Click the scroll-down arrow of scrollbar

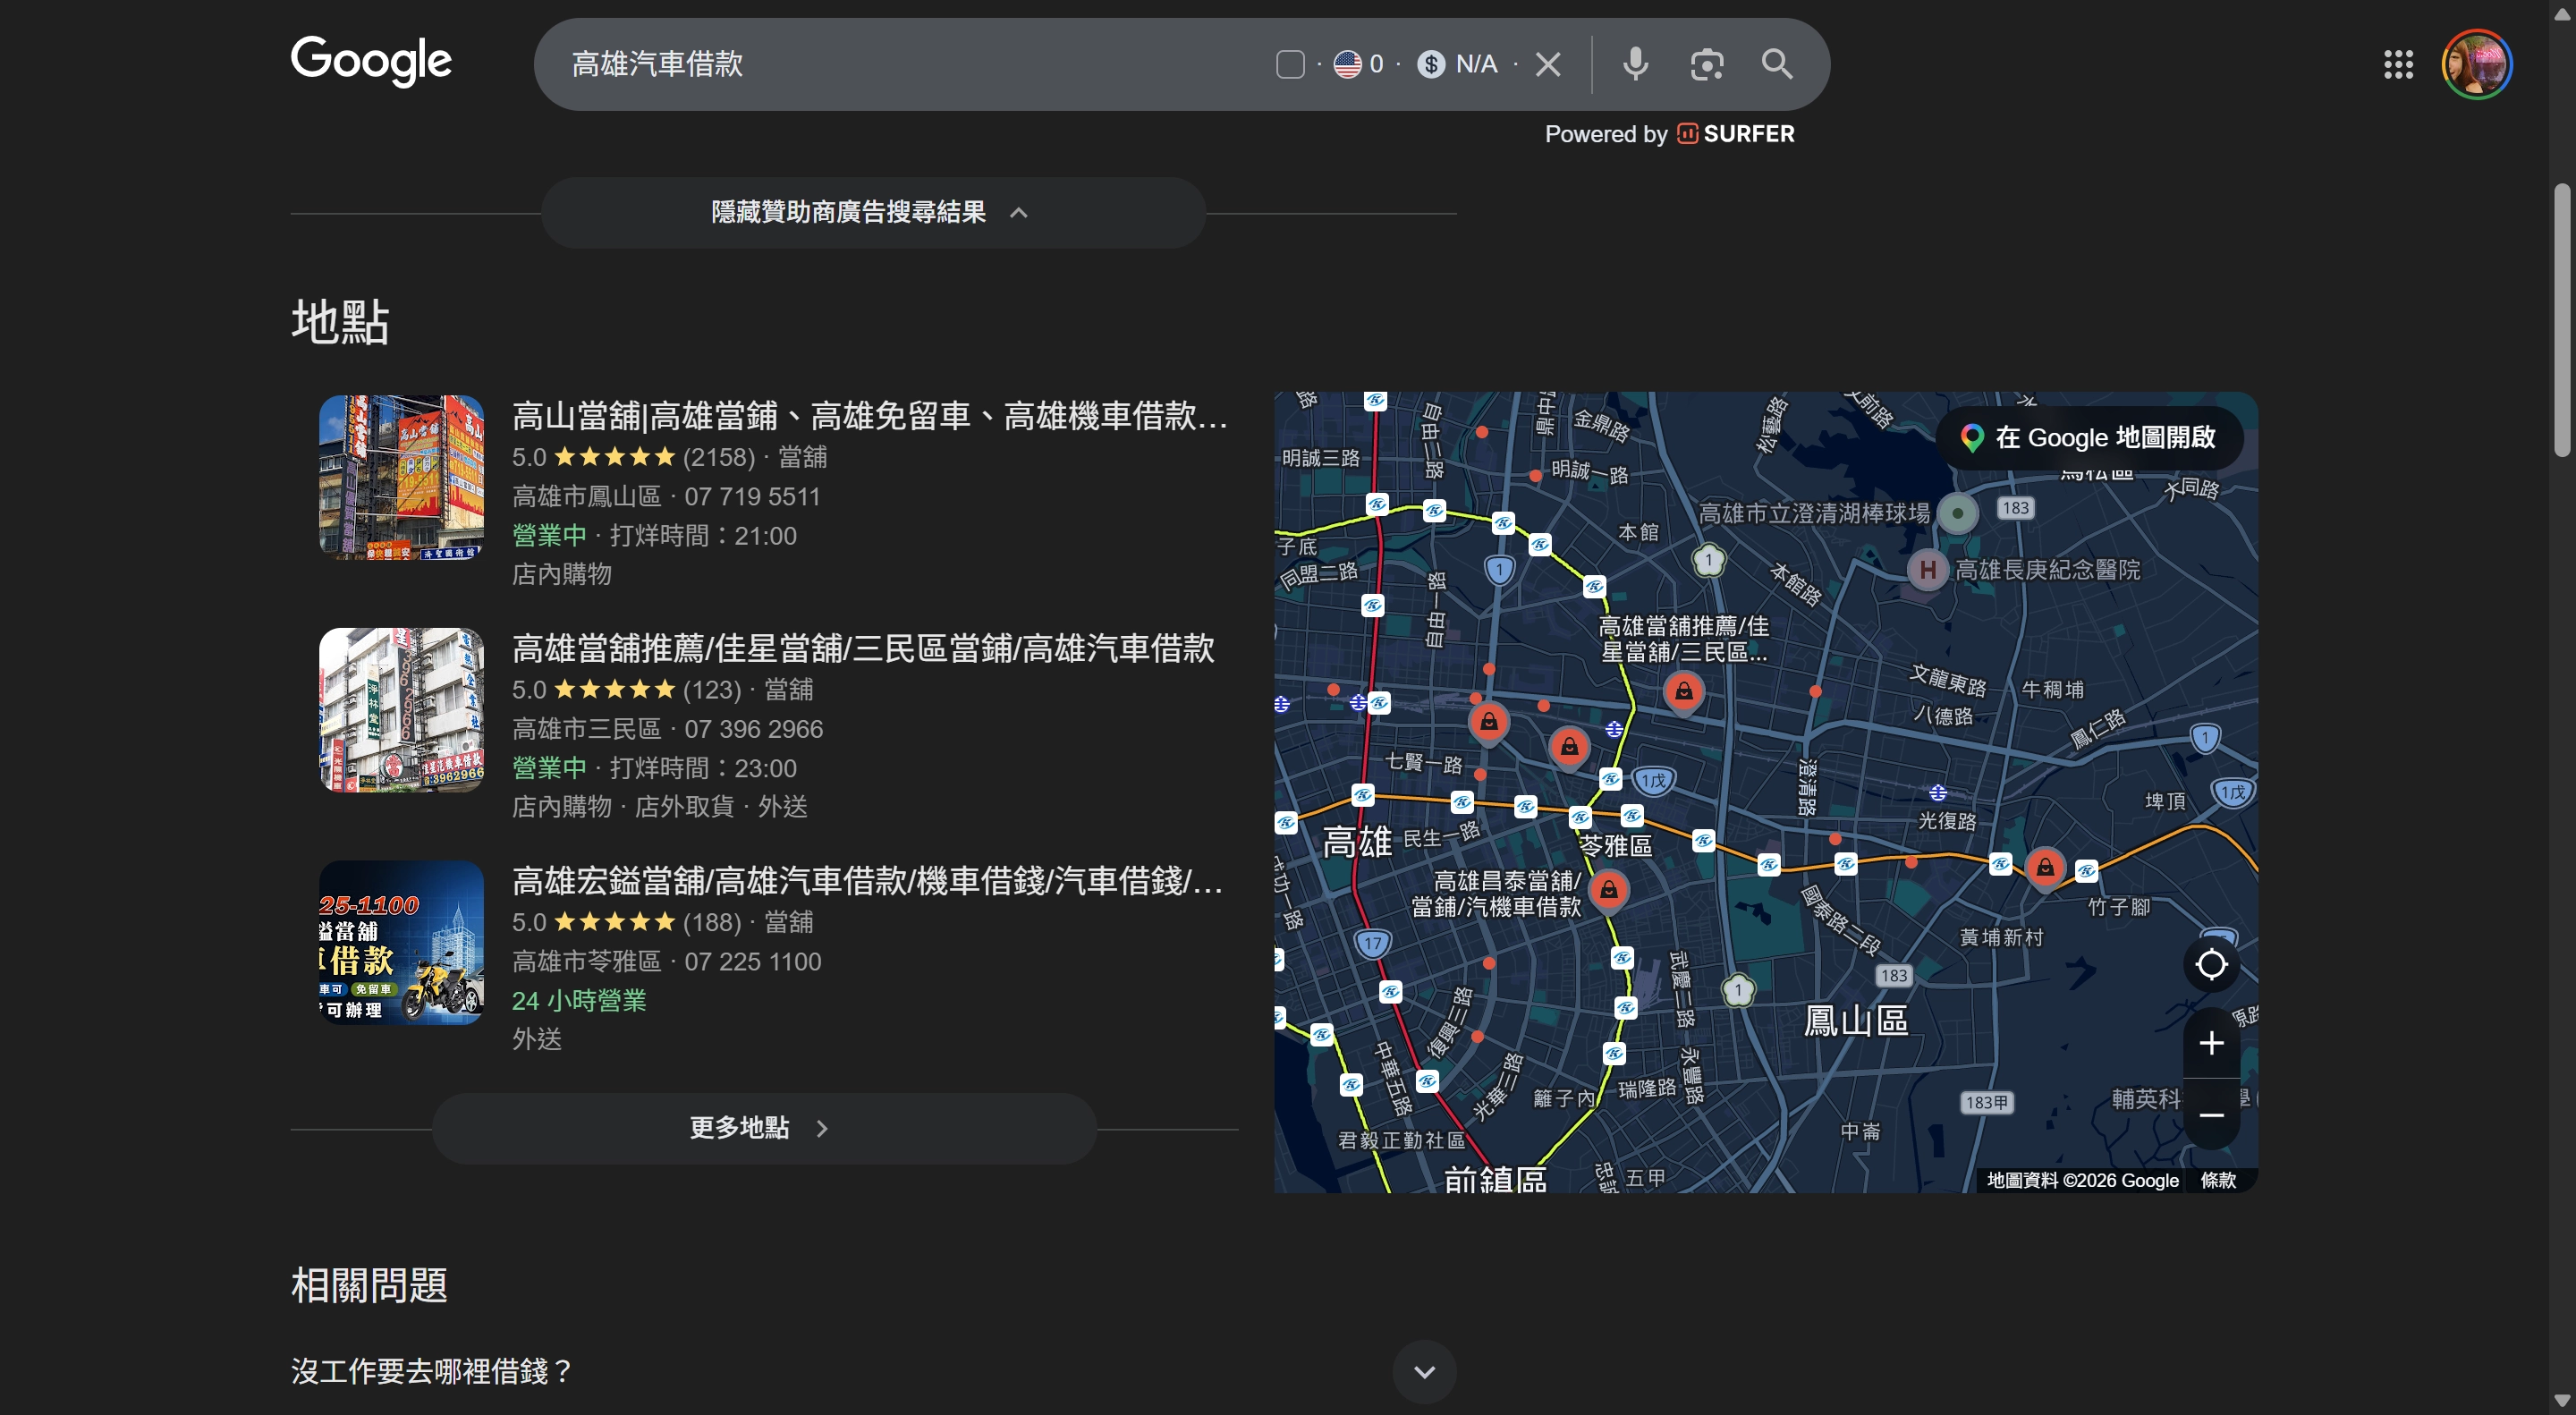(2561, 1401)
